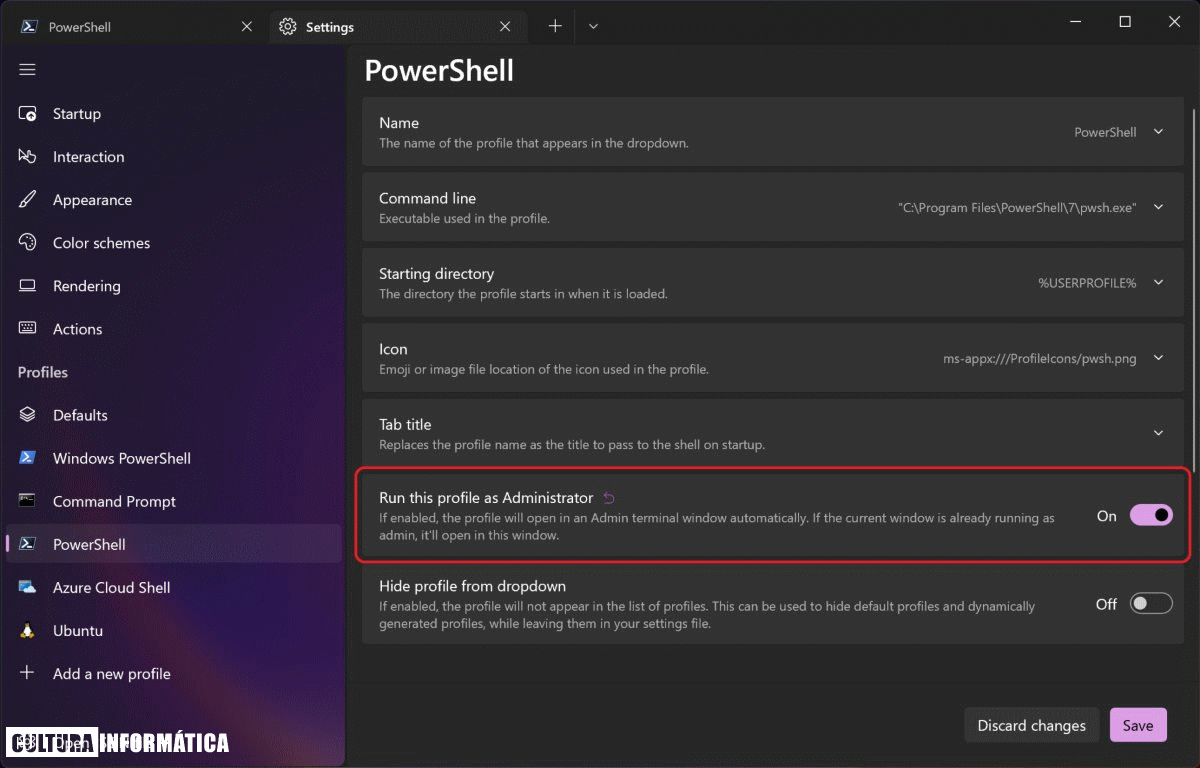Select the Windows PowerShell profile
Image resolution: width=1200 pixels, height=768 pixels.
[x=174, y=458]
